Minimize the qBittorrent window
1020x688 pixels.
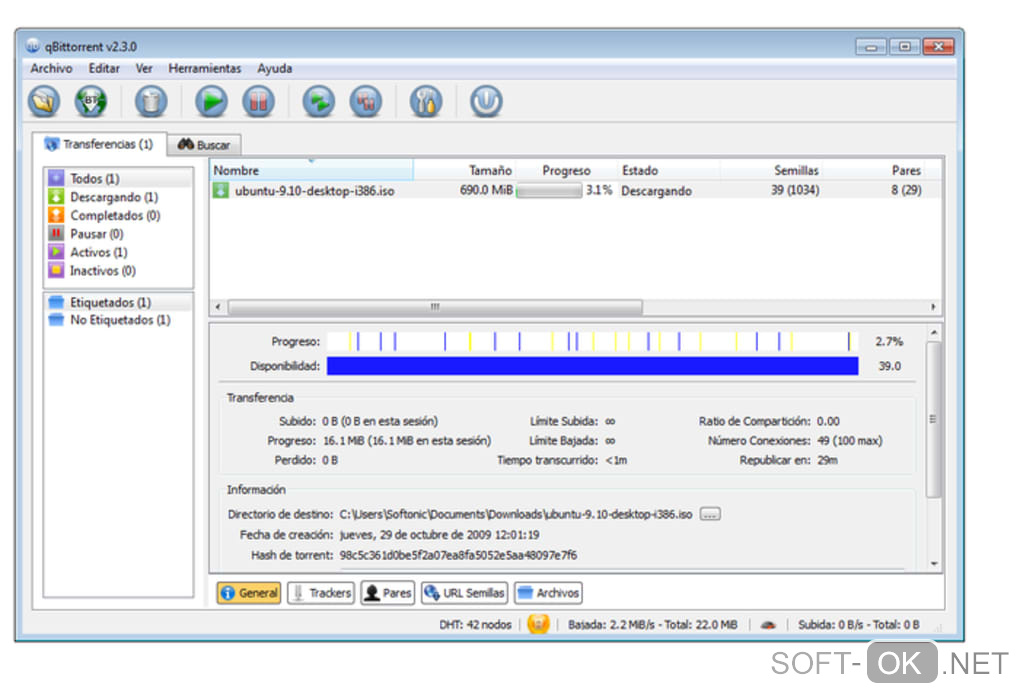tap(871, 47)
